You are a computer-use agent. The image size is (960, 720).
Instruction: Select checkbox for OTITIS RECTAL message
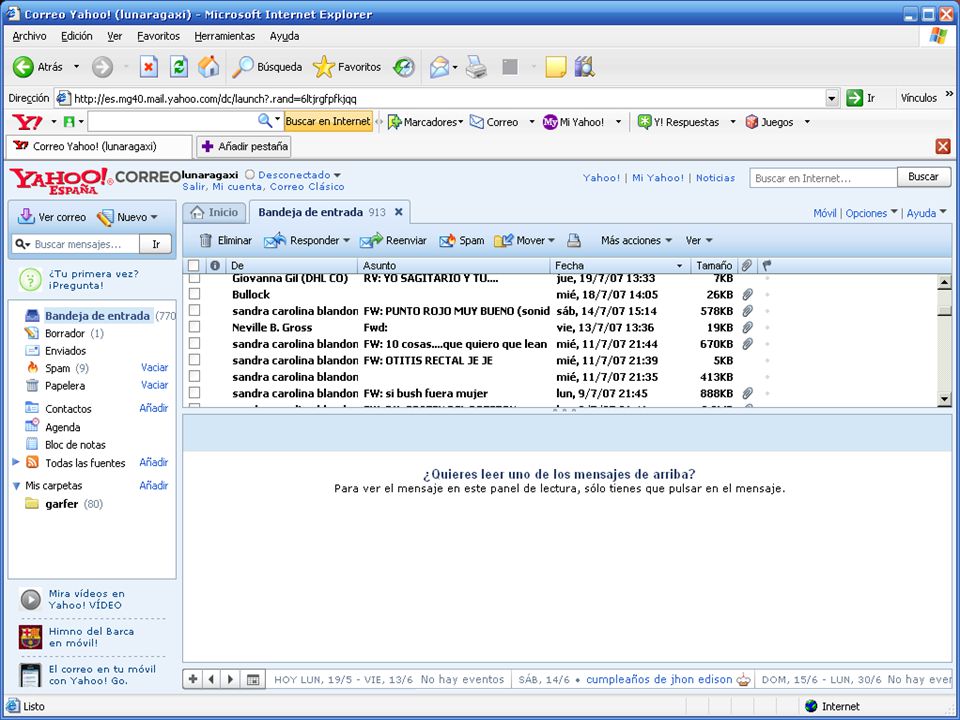[195, 360]
